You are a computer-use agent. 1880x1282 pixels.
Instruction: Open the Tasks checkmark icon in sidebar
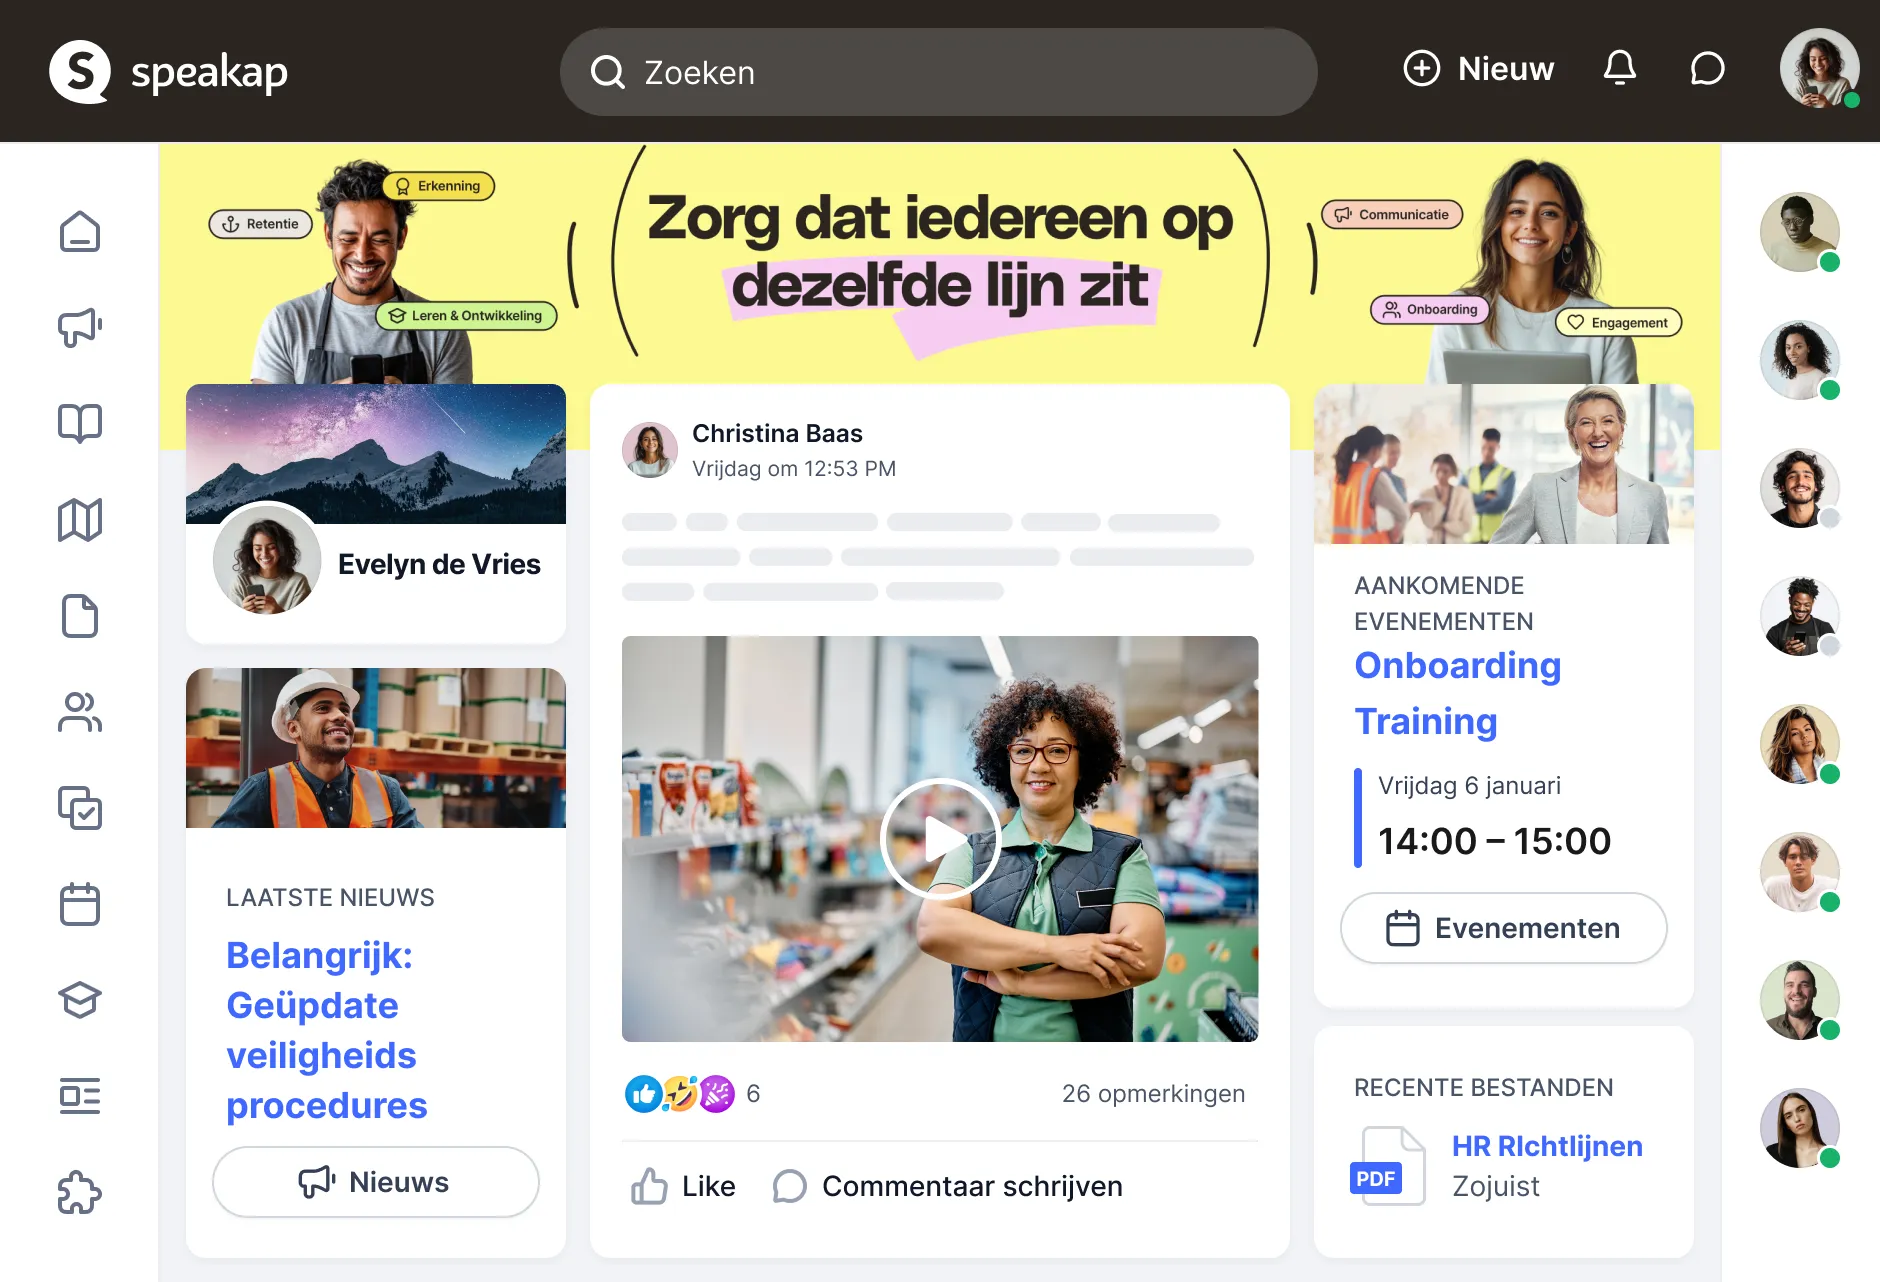pos(80,808)
